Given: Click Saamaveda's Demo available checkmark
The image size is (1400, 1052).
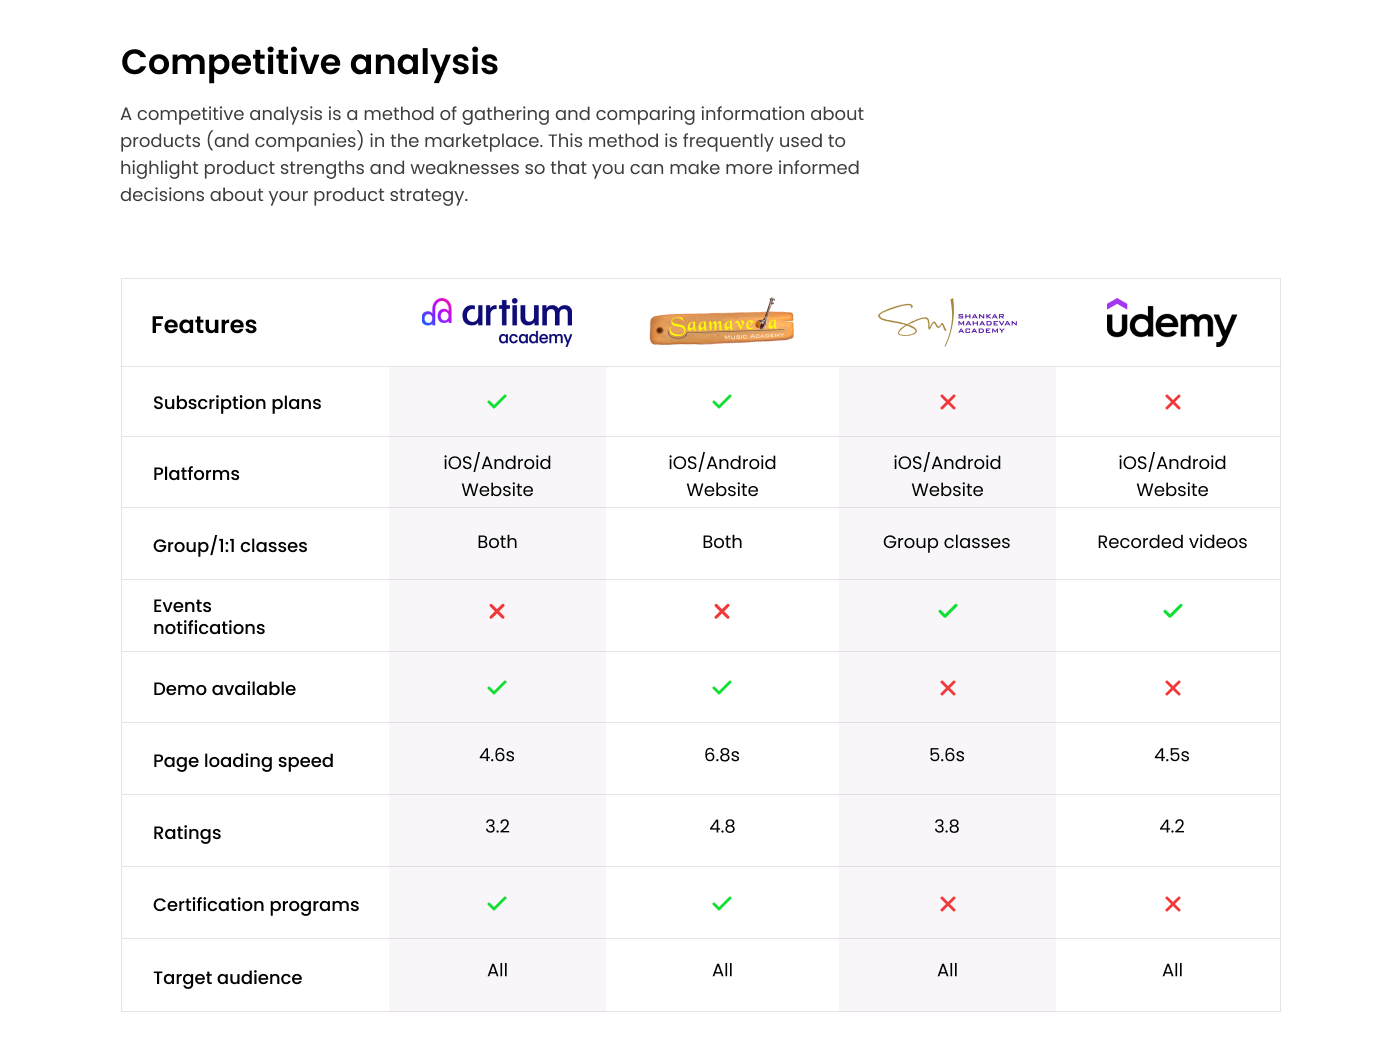Looking at the screenshot, I should click(722, 688).
